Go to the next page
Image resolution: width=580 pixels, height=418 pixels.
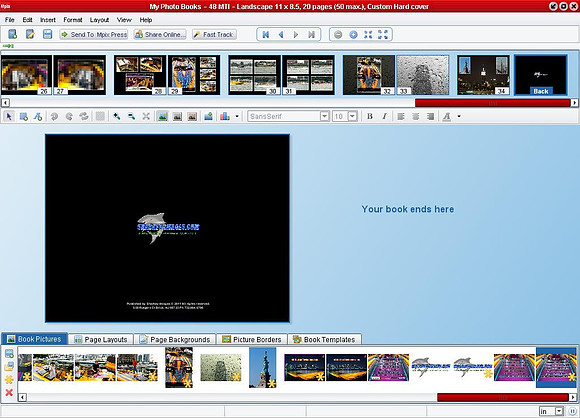pos(296,34)
